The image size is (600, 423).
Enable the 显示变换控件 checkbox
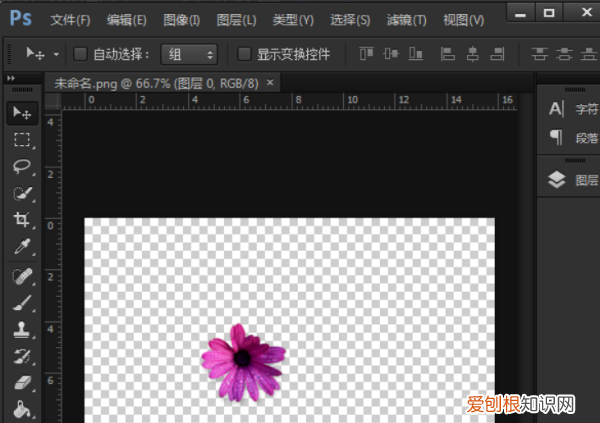click(244, 54)
